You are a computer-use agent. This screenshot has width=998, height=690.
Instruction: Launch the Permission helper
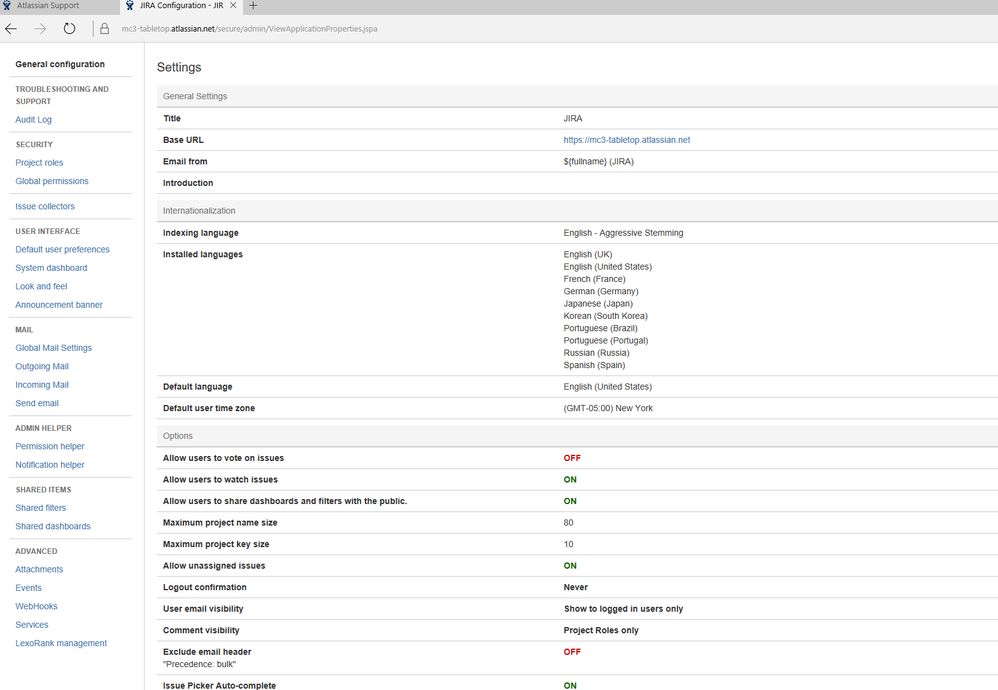50,447
